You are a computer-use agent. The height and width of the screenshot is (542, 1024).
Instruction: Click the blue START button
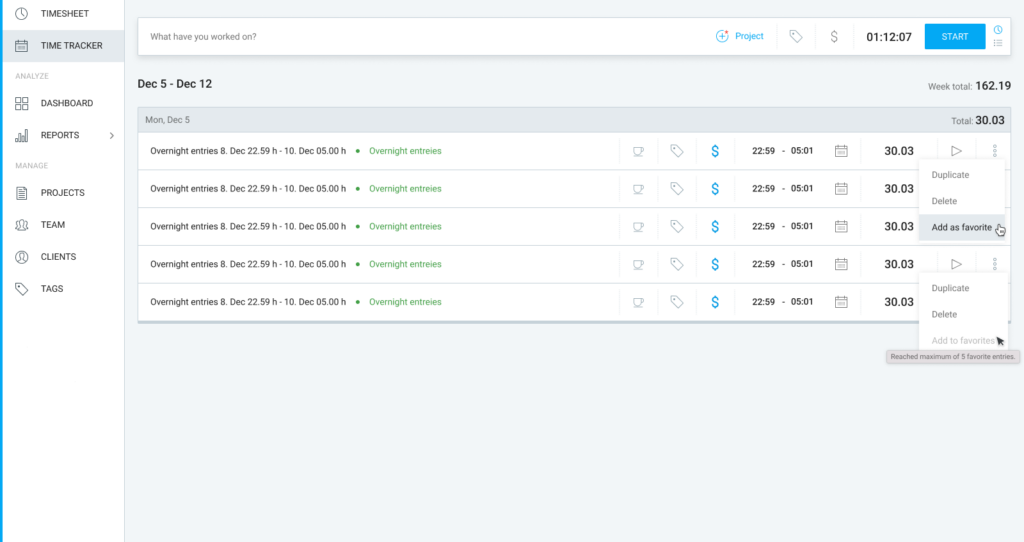(x=954, y=37)
